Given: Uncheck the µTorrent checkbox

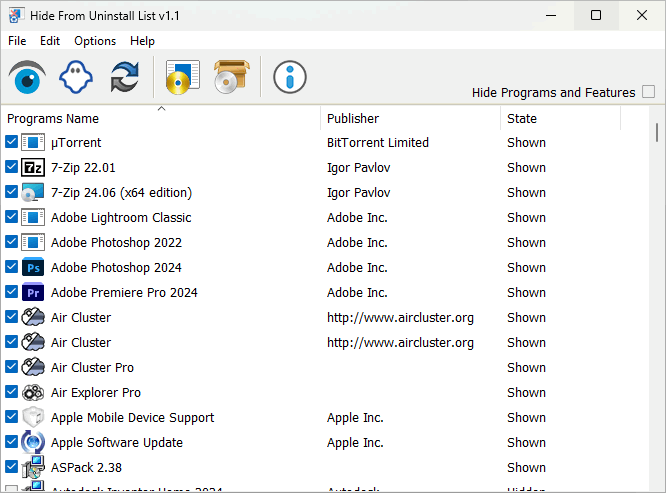Looking at the screenshot, I should pyautogui.click(x=11, y=142).
